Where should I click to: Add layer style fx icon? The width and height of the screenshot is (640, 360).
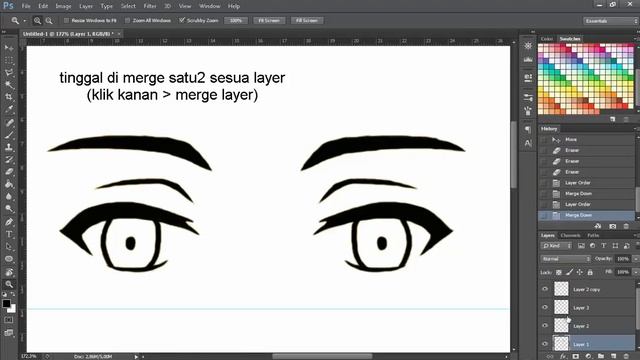click(x=564, y=356)
